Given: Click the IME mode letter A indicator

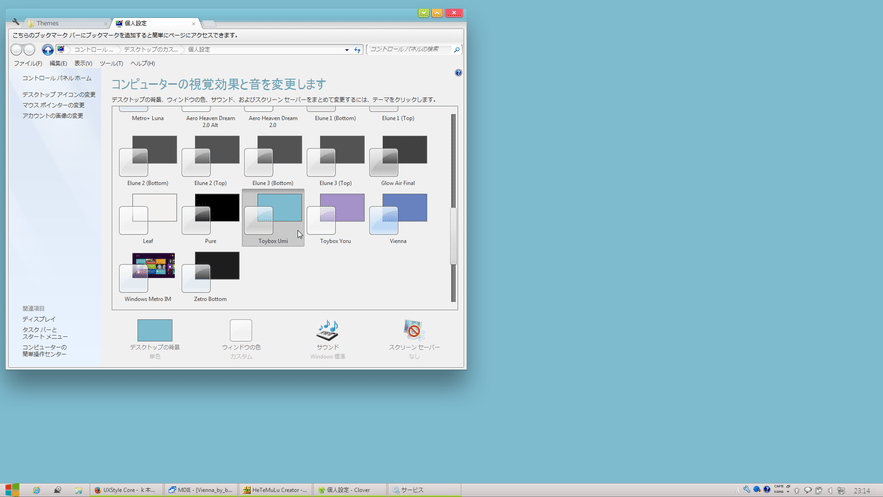Looking at the screenshot, I should pyautogui.click(x=738, y=490).
